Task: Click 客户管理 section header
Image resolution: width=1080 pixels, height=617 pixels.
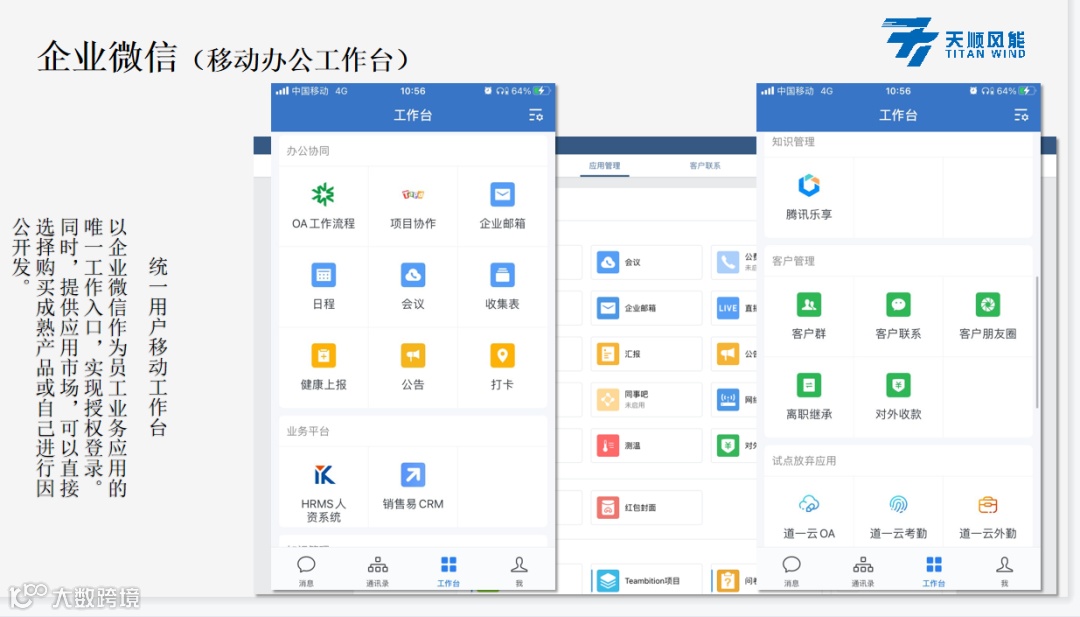Action: tap(793, 261)
